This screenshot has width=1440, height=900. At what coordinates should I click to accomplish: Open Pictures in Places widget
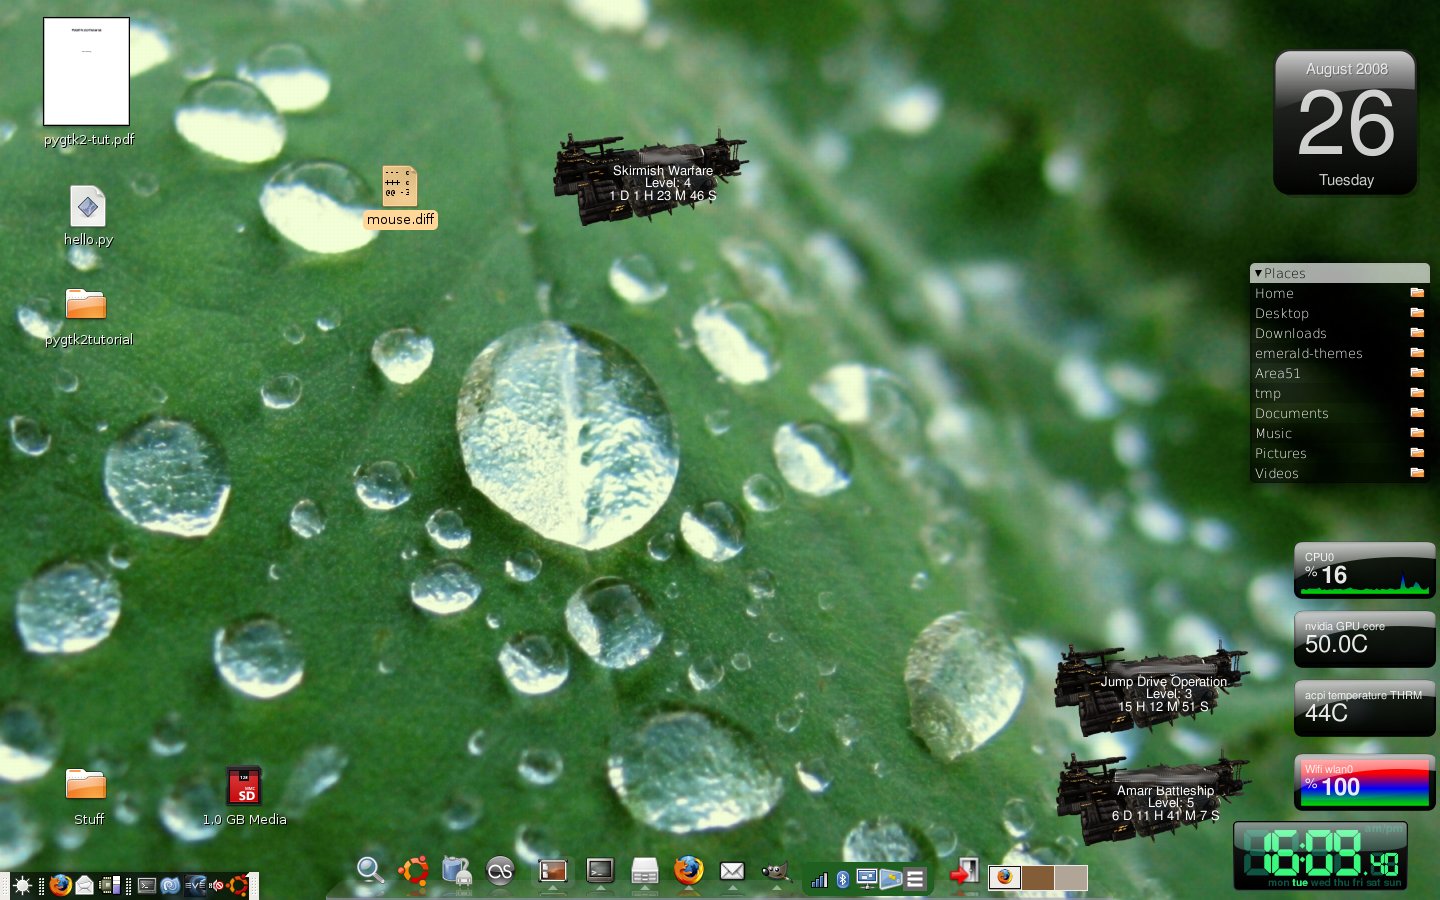(x=1339, y=453)
